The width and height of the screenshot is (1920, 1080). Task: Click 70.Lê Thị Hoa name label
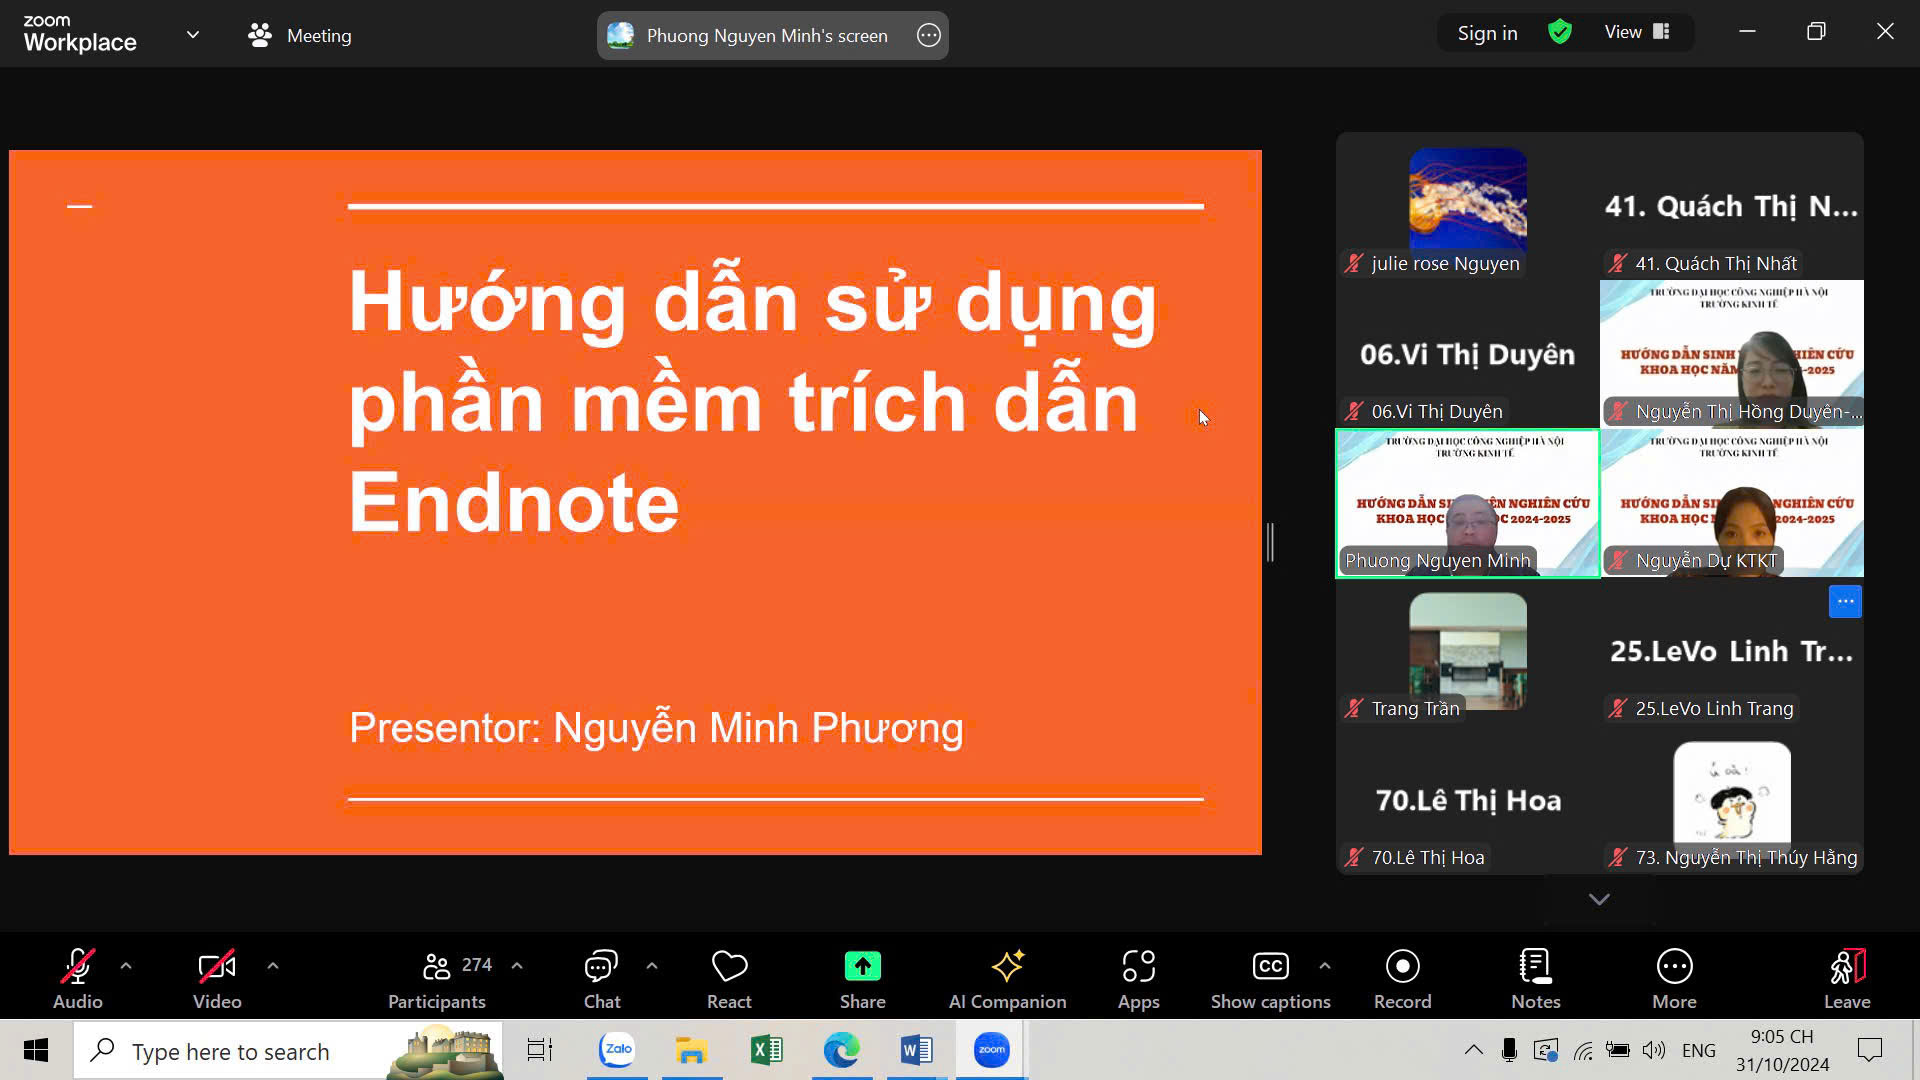pyautogui.click(x=1427, y=857)
